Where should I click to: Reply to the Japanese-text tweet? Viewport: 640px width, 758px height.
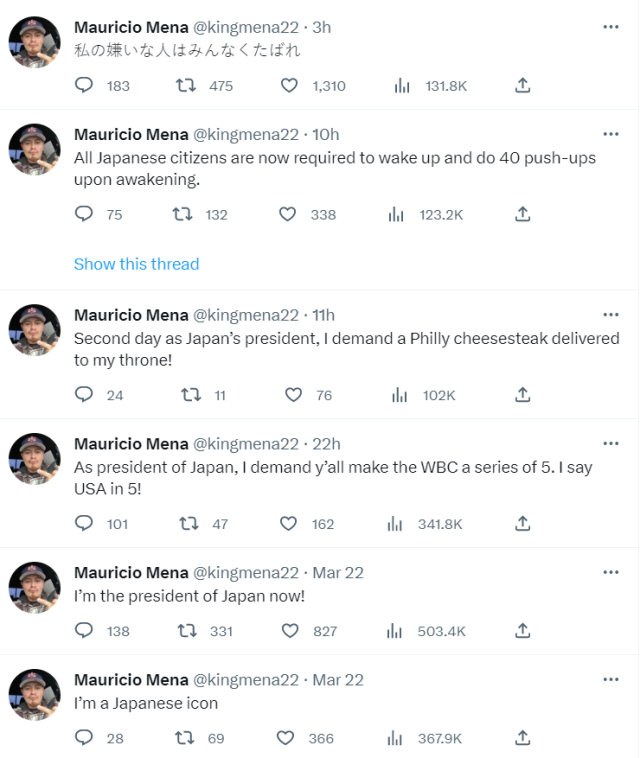85,86
